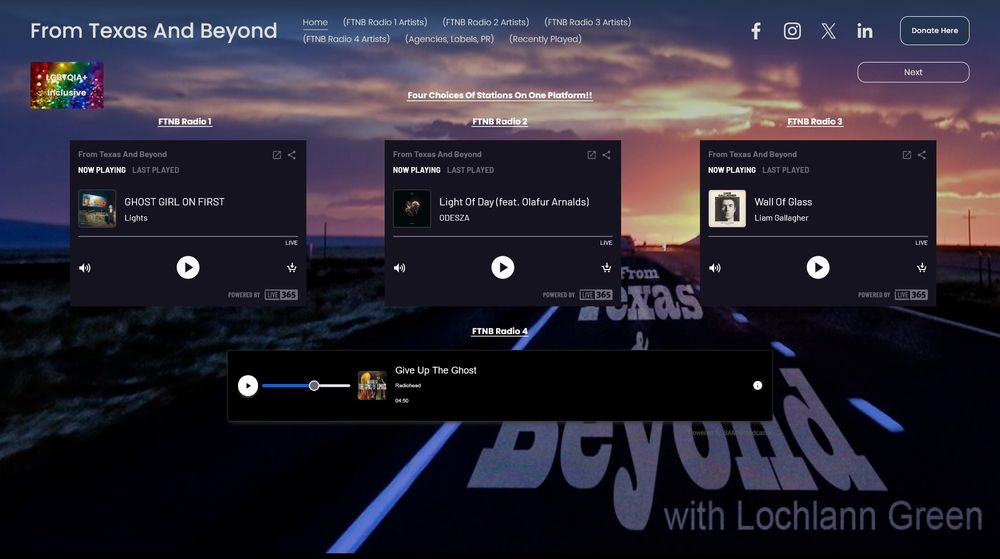Viewport: 1000px width, 559px height.
Task: Click the Next button
Action: point(913,72)
